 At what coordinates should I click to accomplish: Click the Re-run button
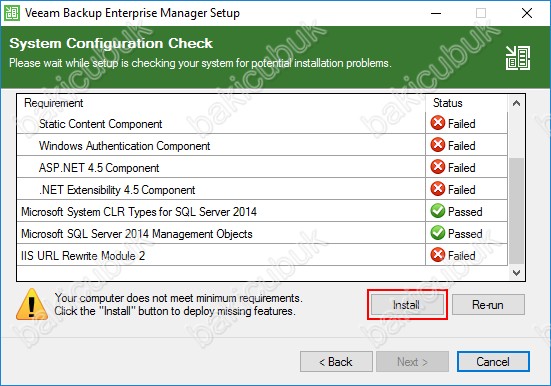488,304
